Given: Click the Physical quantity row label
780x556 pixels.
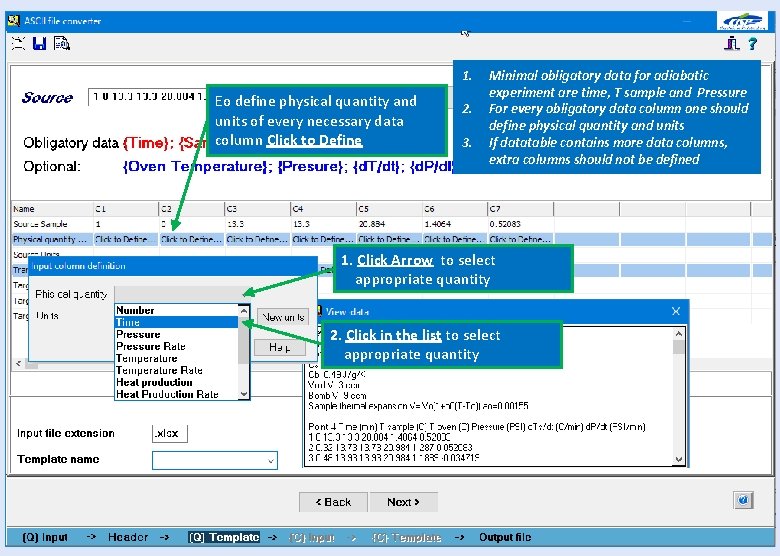Looking at the screenshot, I should pos(52,239).
